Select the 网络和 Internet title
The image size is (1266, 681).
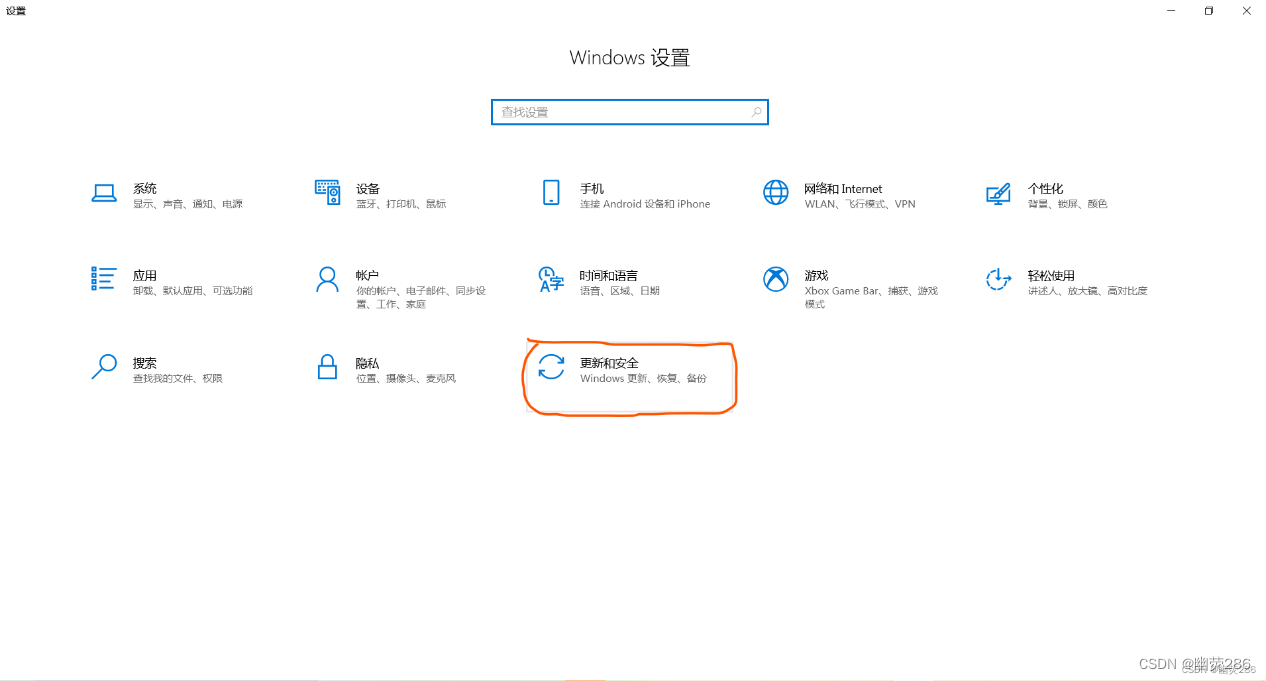843,188
